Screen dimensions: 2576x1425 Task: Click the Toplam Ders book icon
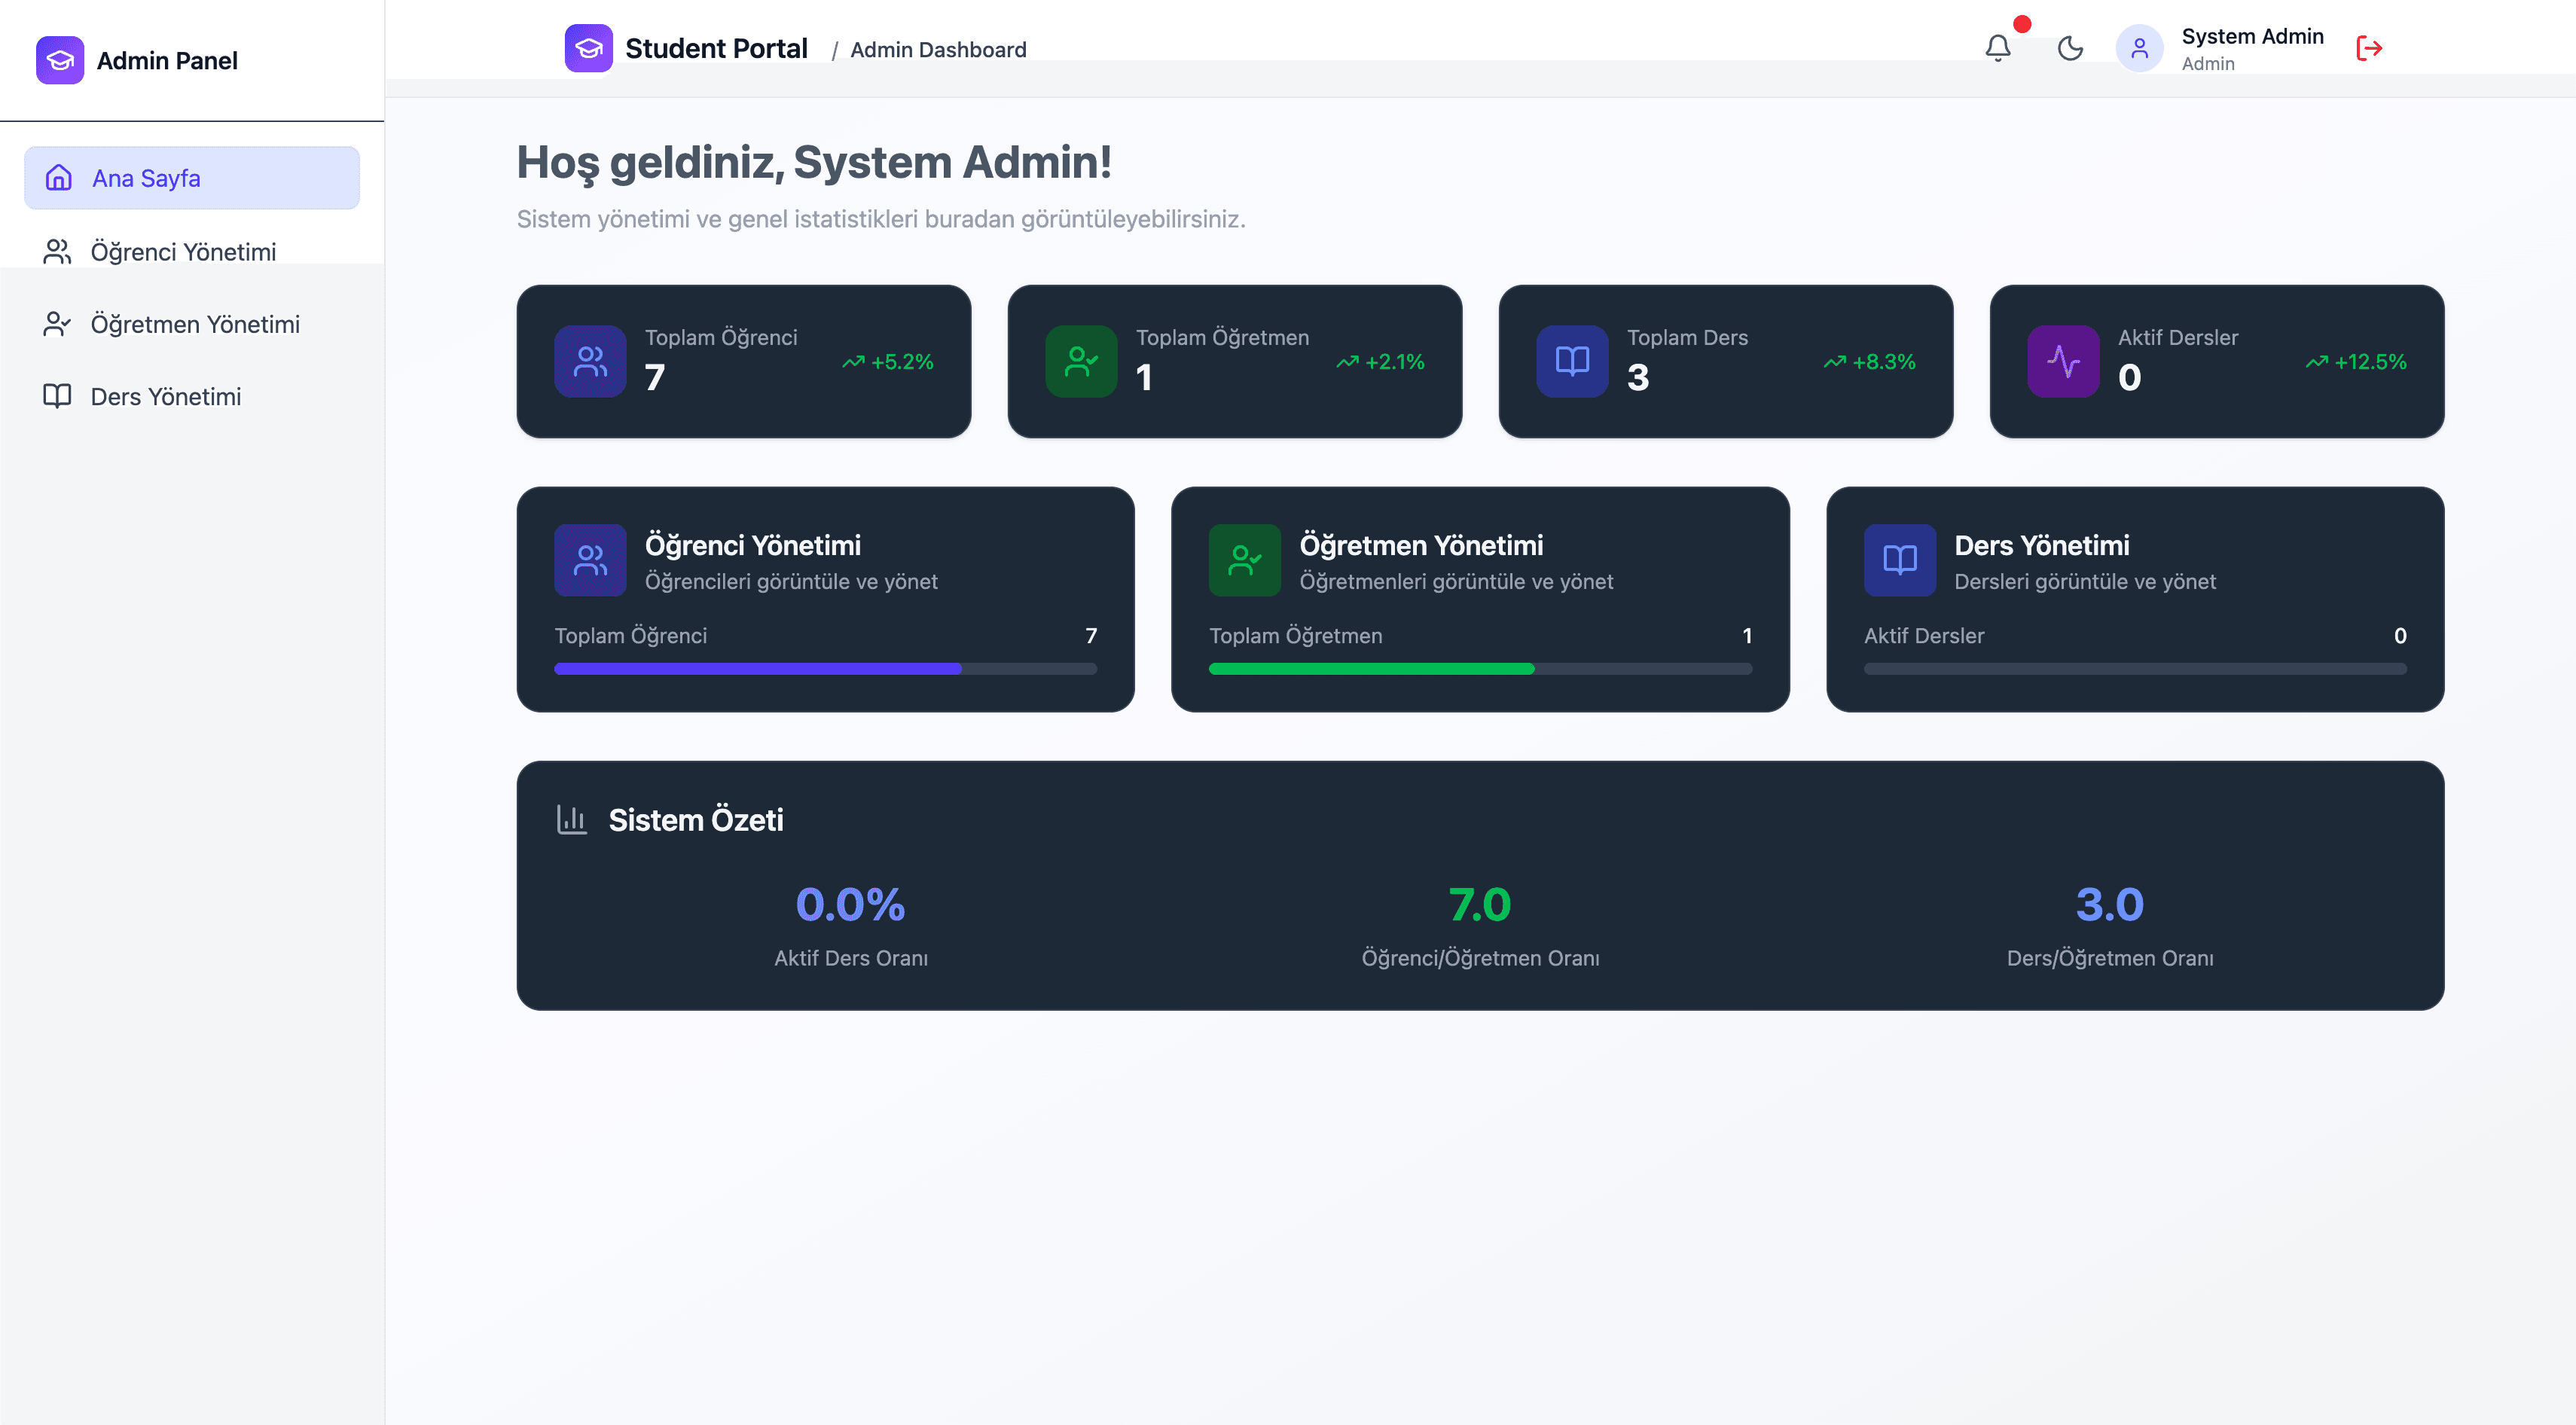[1572, 361]
